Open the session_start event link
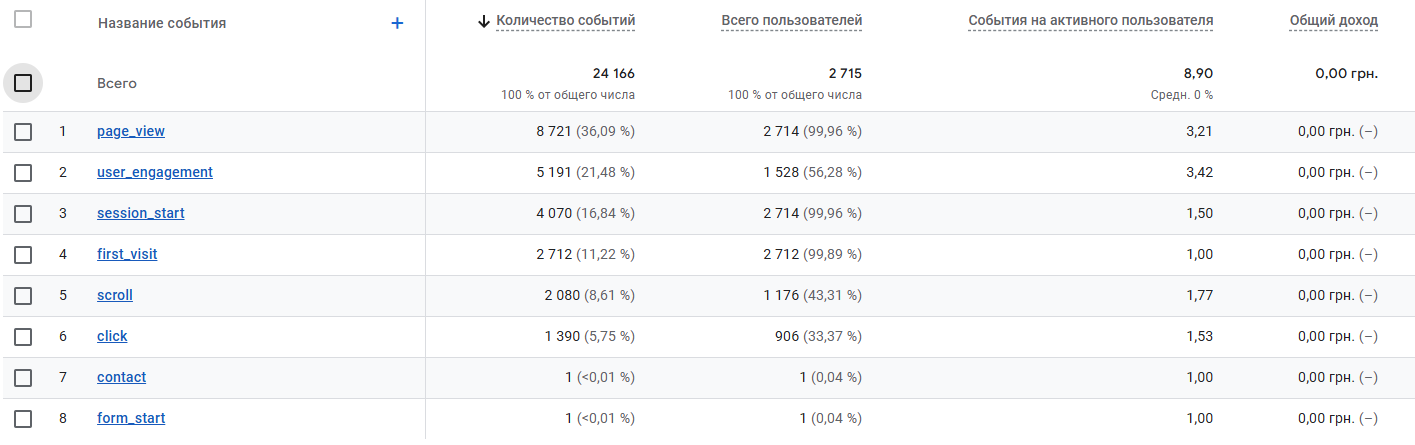This screenshot has width=1415, height=445. coord(141,213)
